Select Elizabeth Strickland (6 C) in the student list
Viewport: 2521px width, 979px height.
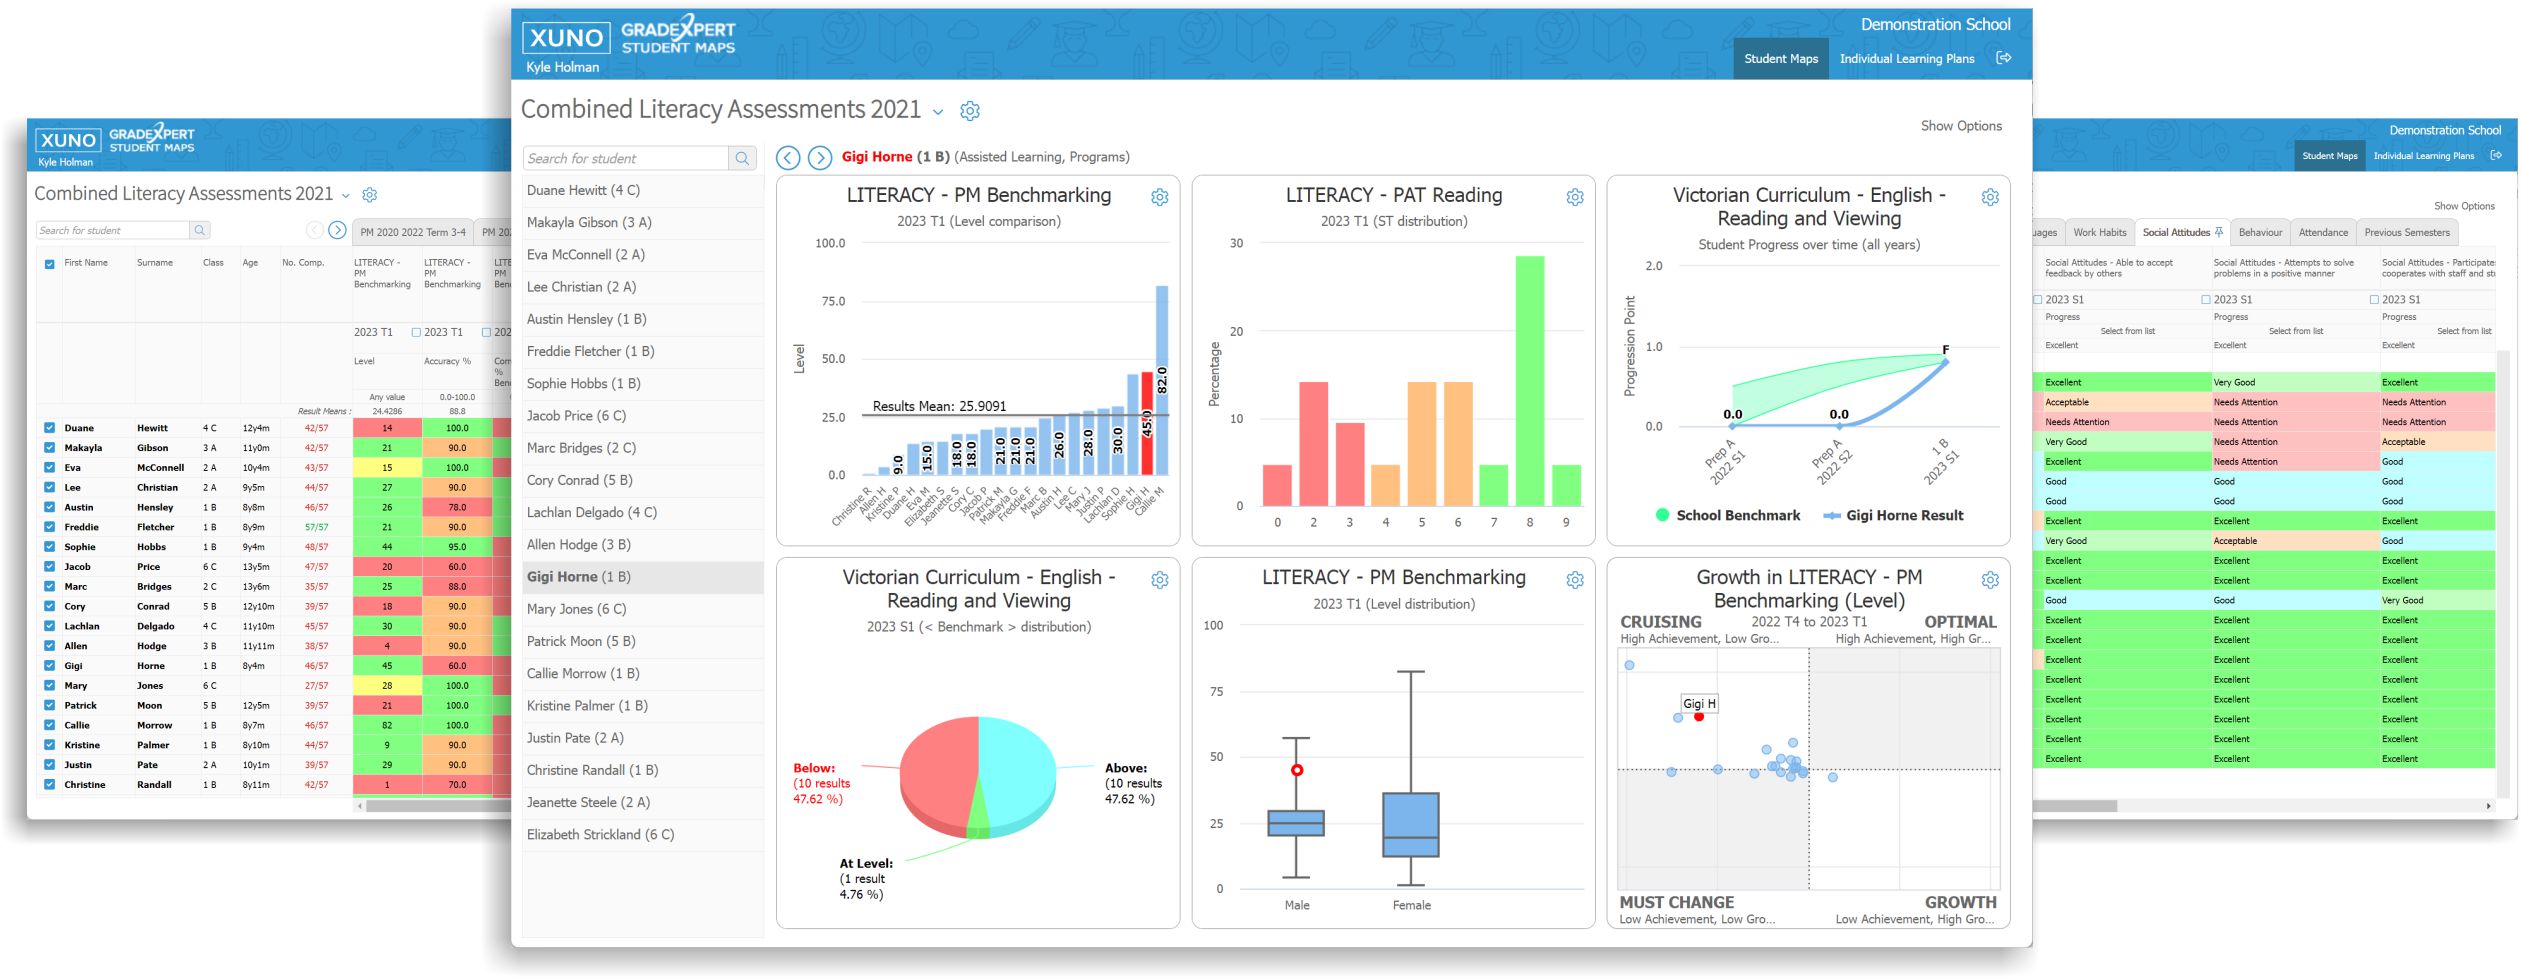point(643,835)
